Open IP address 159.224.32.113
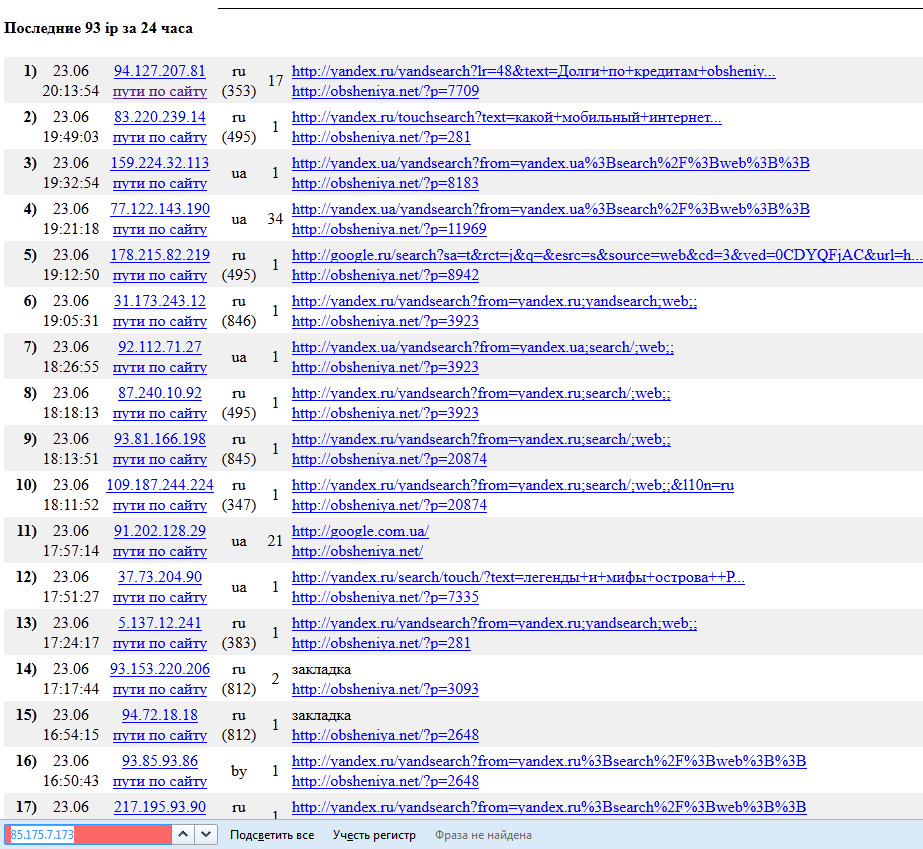This screenshot has width=923, height=849. [x=160, y=163]
